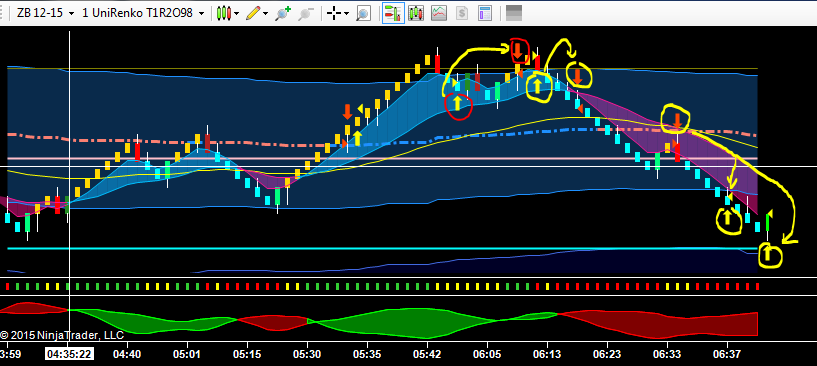Click the zoom in magnifier with plus
Image resolution: width=817 pixels, height=366 pixels.
tap(283, 13)
